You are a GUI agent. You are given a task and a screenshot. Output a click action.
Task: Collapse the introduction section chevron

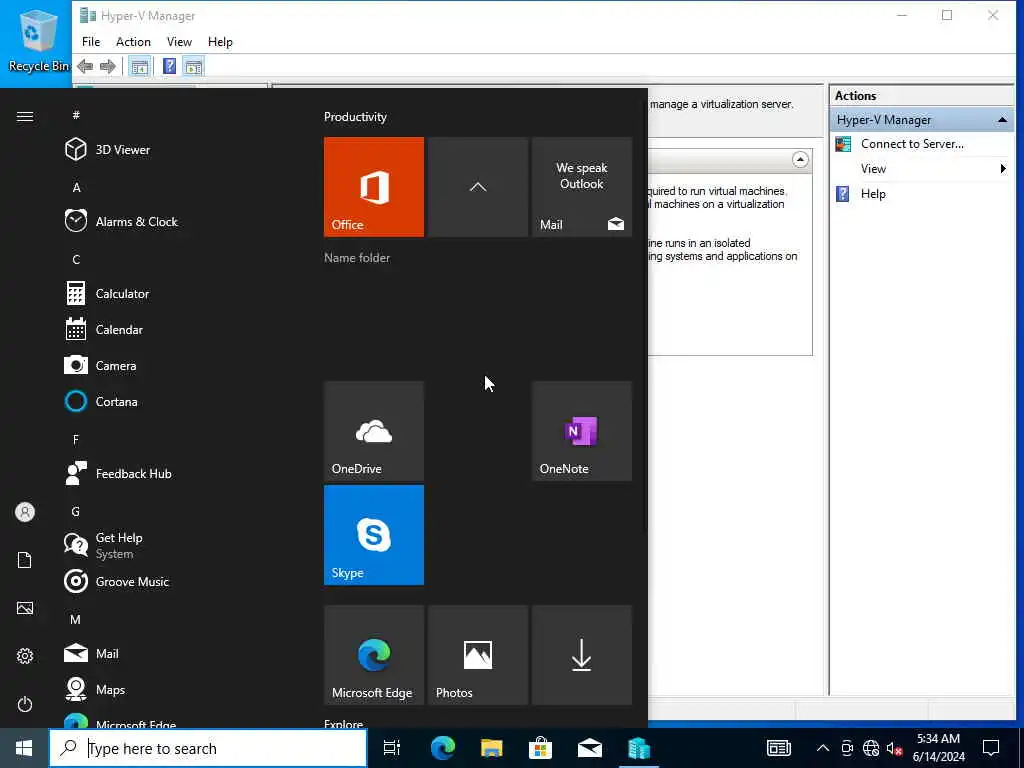coord(800,159)
